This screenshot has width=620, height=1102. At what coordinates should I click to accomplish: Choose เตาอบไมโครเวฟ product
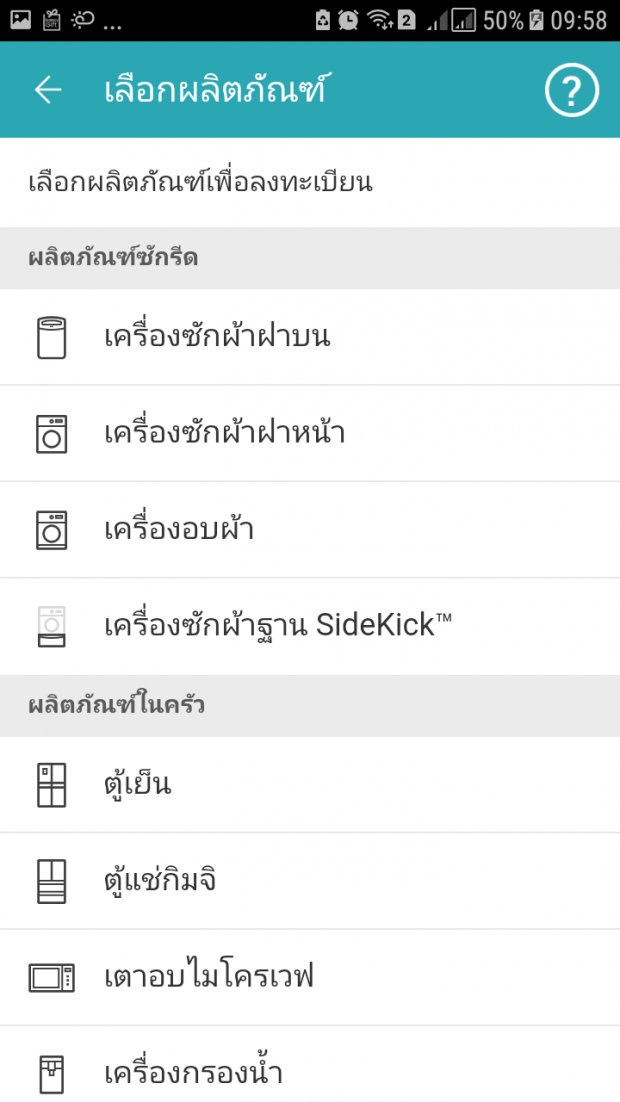(x=209, y=977)
